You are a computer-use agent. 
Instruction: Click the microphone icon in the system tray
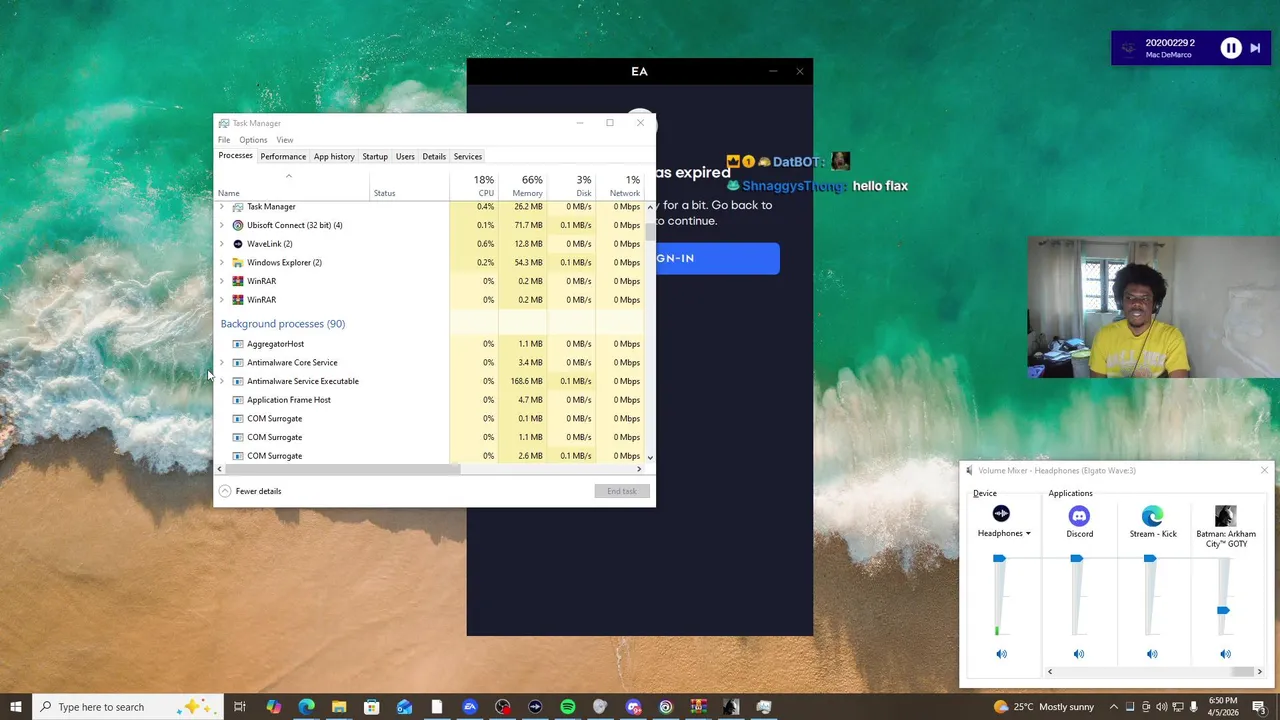pos(1193,707)
